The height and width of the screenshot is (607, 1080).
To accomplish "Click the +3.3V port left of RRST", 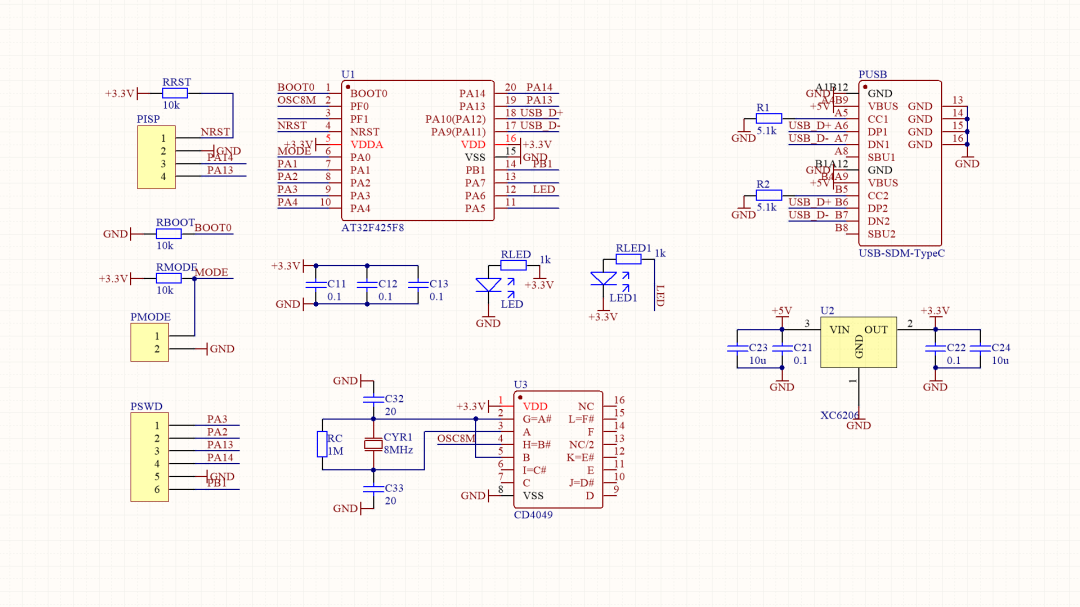I will coord(121,93).
